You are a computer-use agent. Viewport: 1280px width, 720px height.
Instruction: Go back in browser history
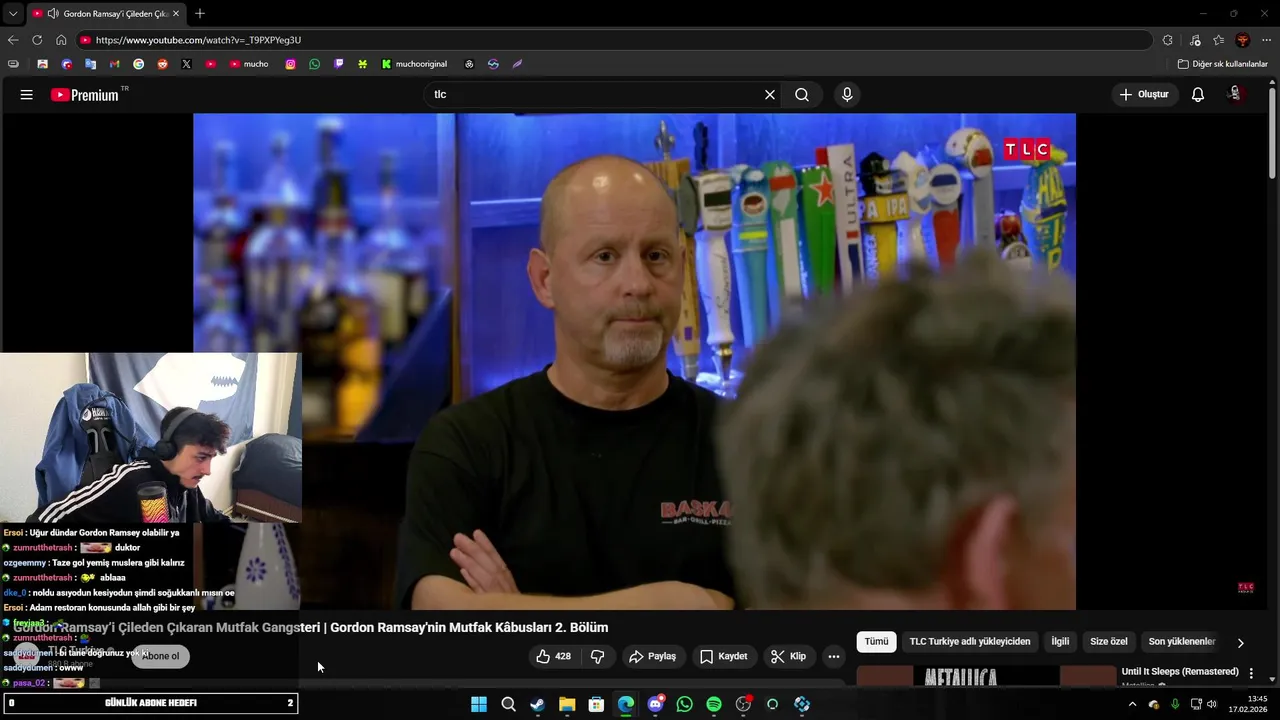[x=13, y=40]
